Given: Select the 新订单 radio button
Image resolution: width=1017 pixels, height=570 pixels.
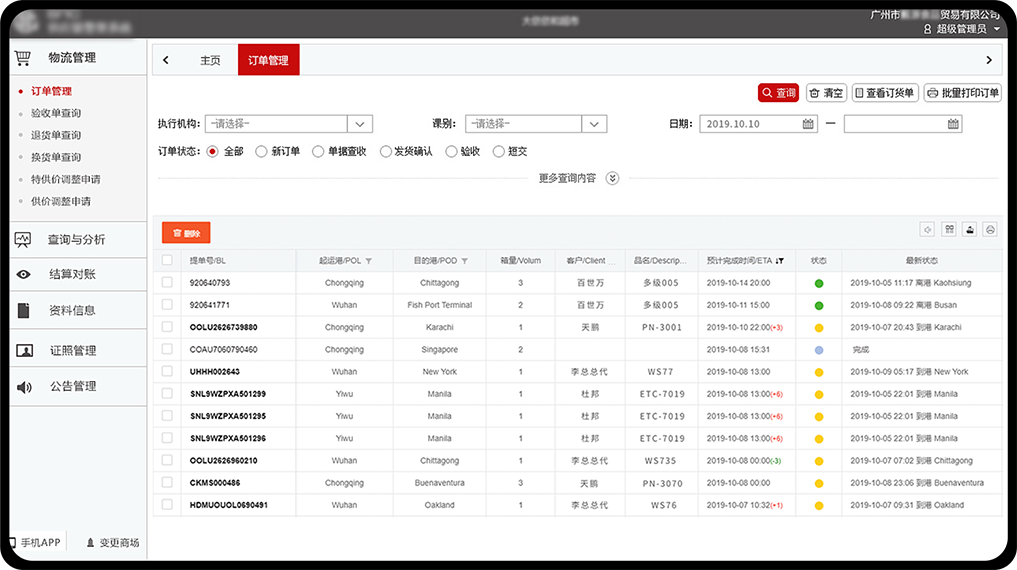Looking at the screenshot, I should pos(261,152).
